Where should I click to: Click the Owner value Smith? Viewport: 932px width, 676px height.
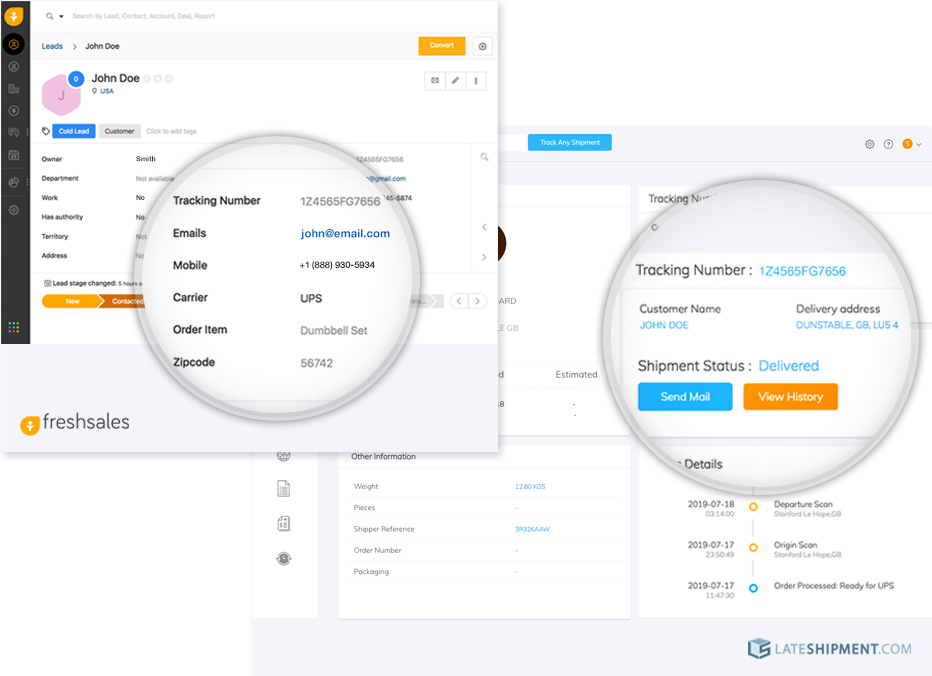coord(146,159)
